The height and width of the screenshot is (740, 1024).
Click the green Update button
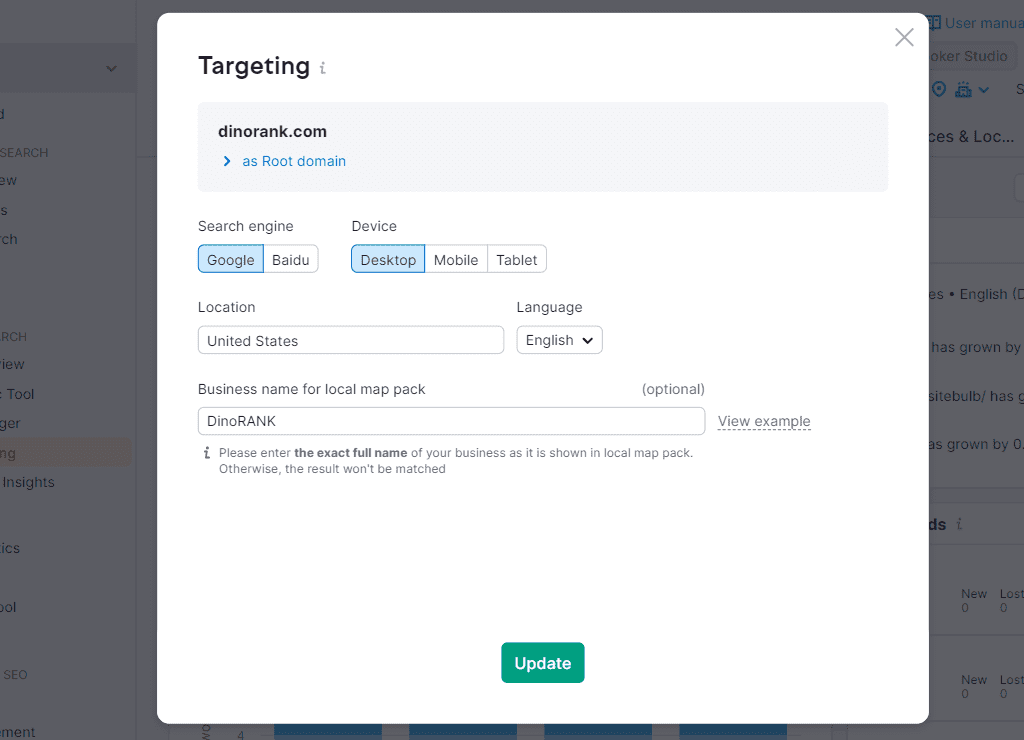tap(543, 663)
